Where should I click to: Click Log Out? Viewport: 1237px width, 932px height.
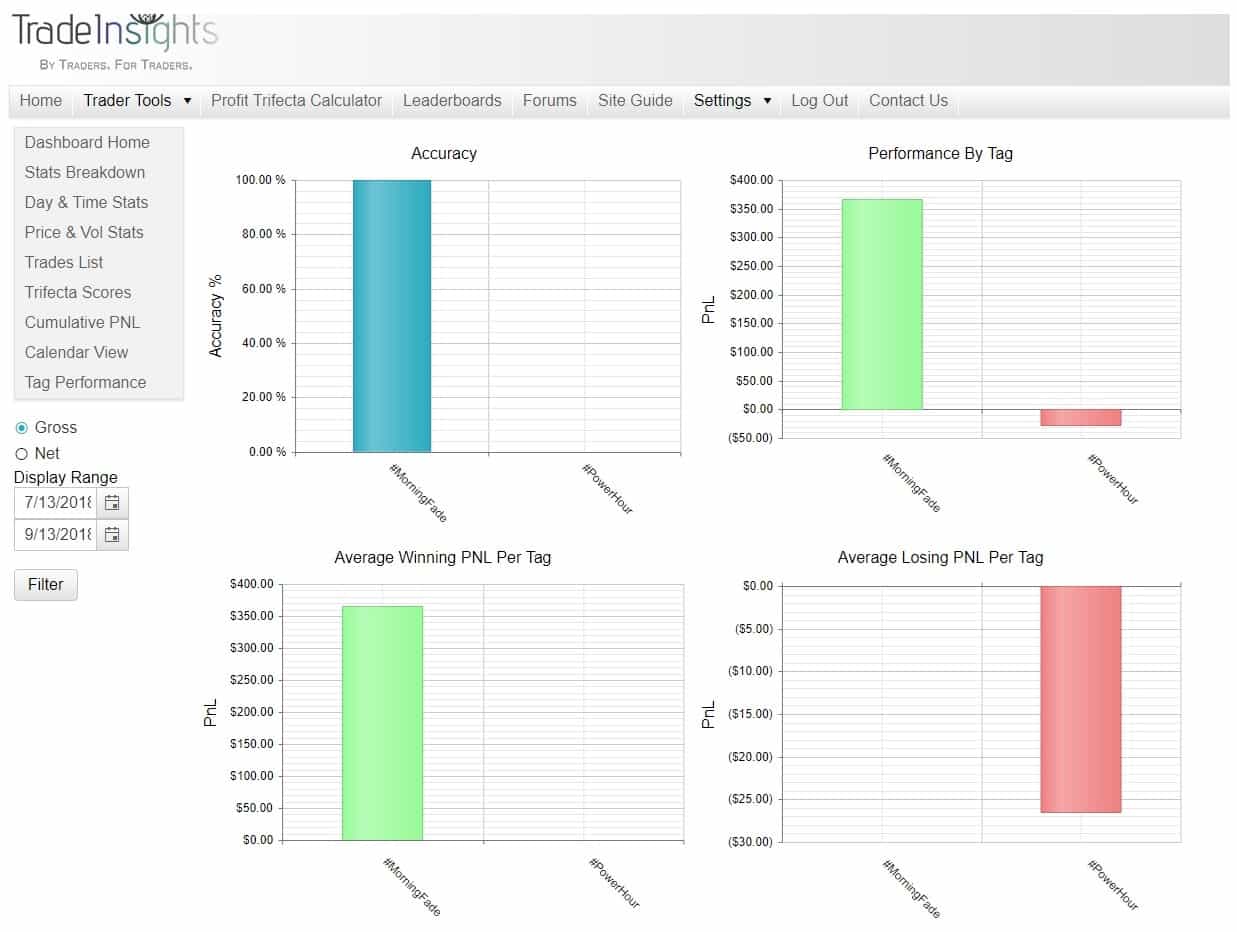click(x=820, y=100)
